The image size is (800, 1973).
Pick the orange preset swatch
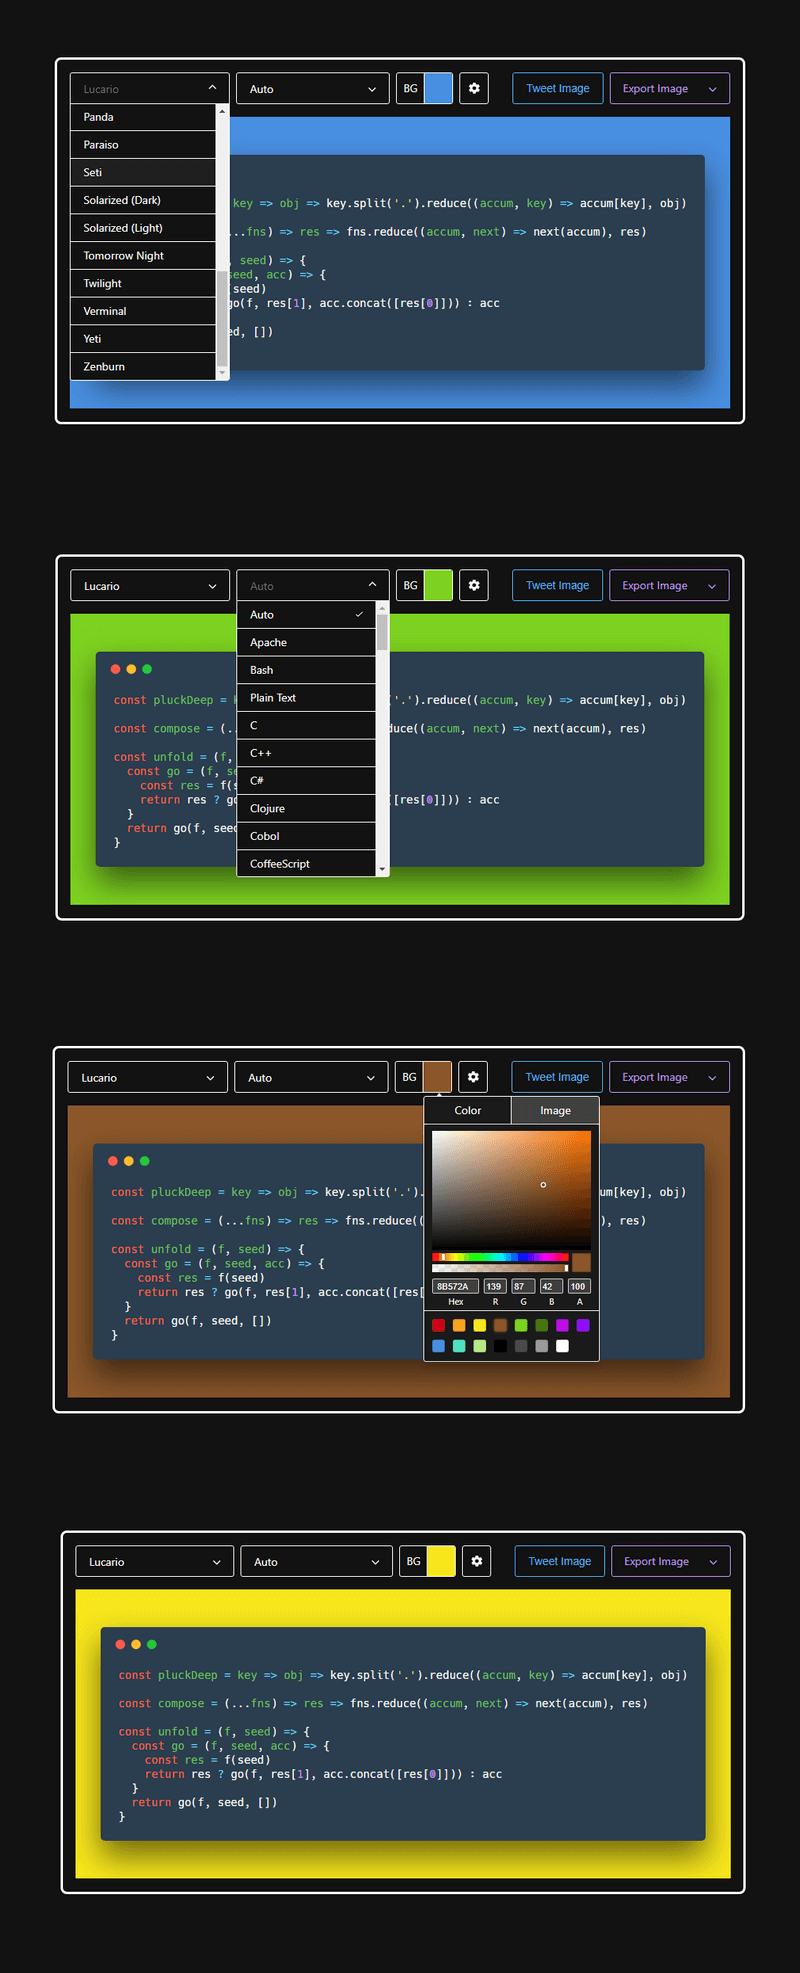pos(459,1325)
